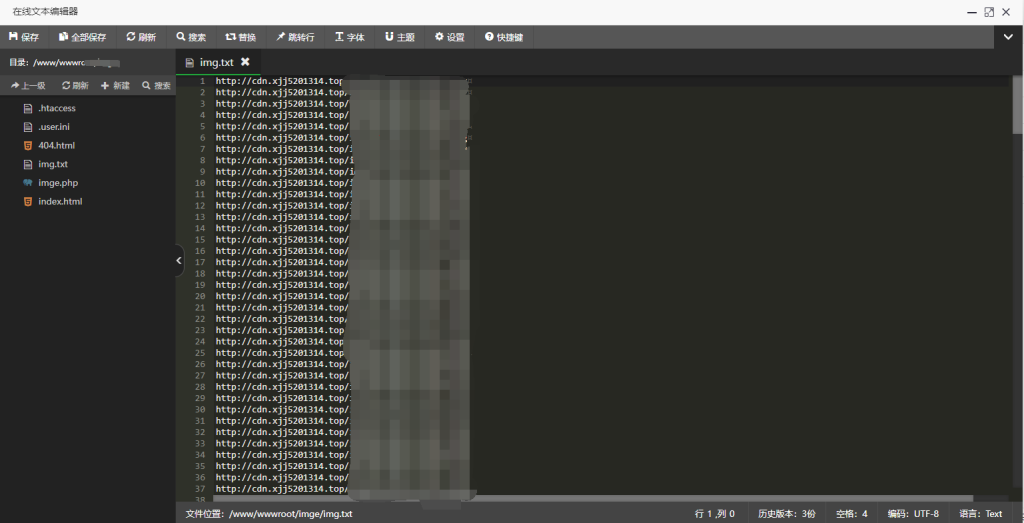Go up one directory with 上一级
Viewport: 1024px width, 523px height.
[x=28, y=86]
